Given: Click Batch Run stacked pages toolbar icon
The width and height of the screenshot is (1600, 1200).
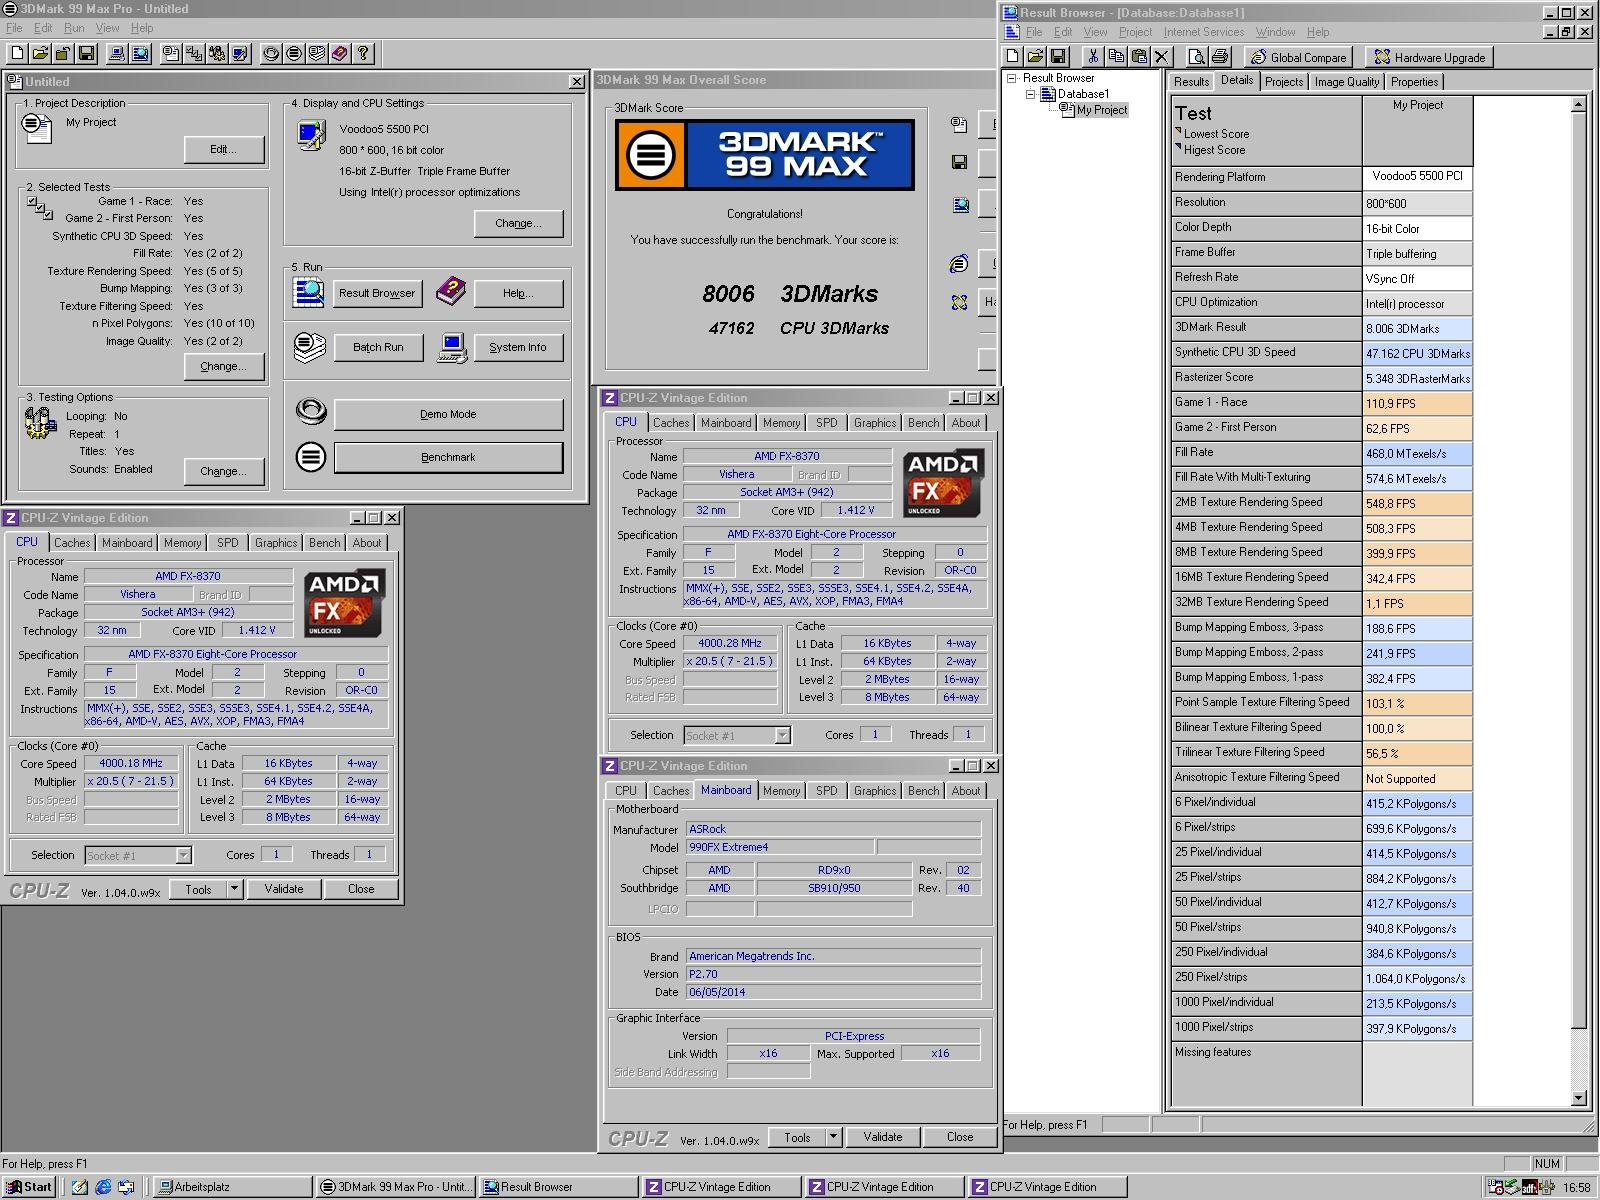Looking at the screenshot, I should coord(317,54).
